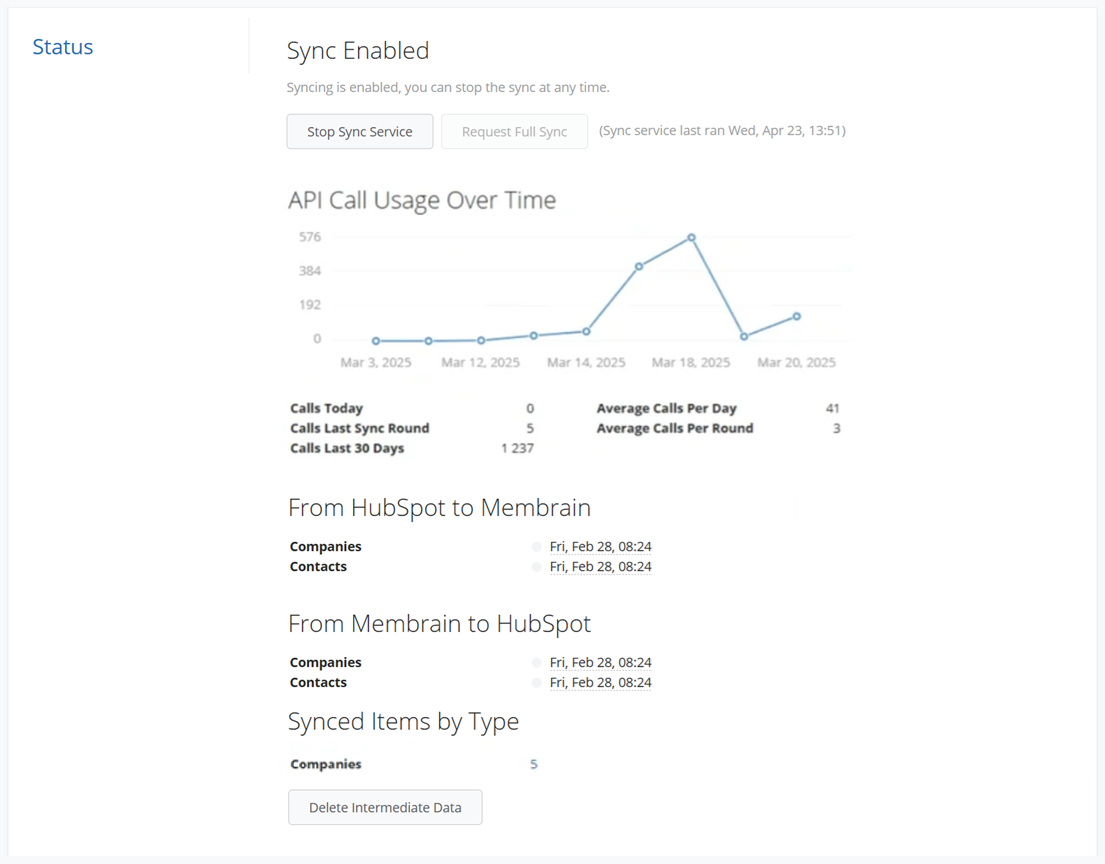The width and height of the screenshot is (1105, 864).
Task: Click the Calls Today label
Action: [326, 408]
